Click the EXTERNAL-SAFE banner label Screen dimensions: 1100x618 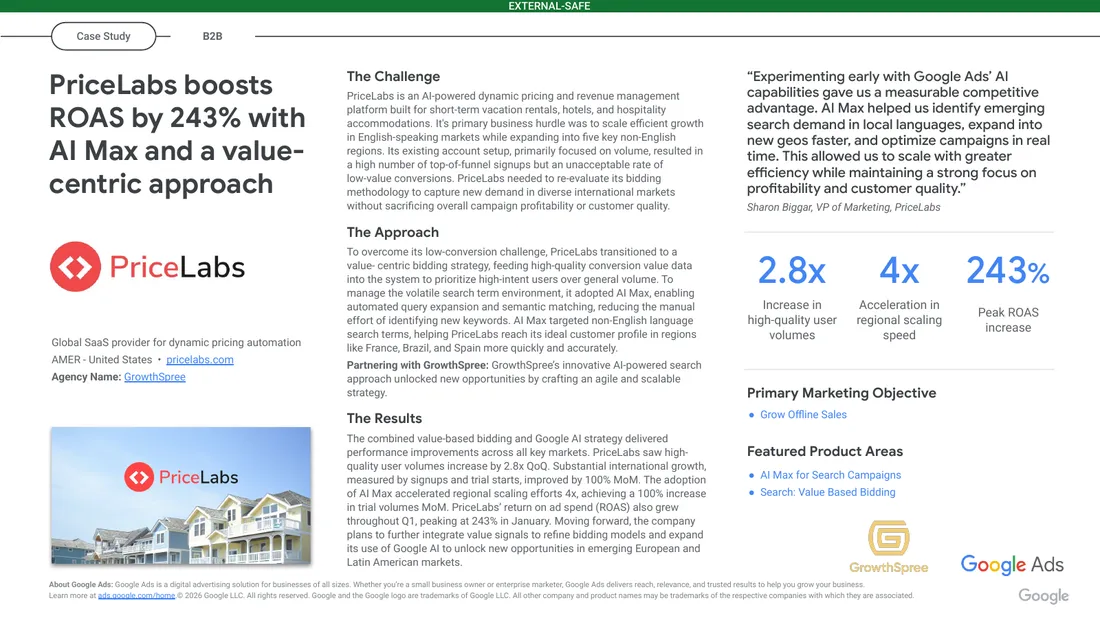pos(549,6)
